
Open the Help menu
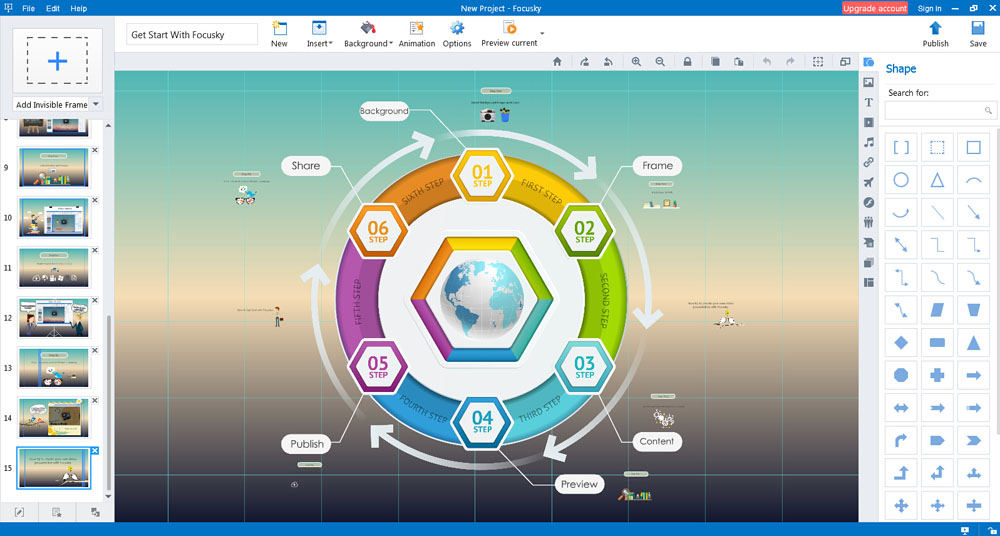(x=79, y=8)
